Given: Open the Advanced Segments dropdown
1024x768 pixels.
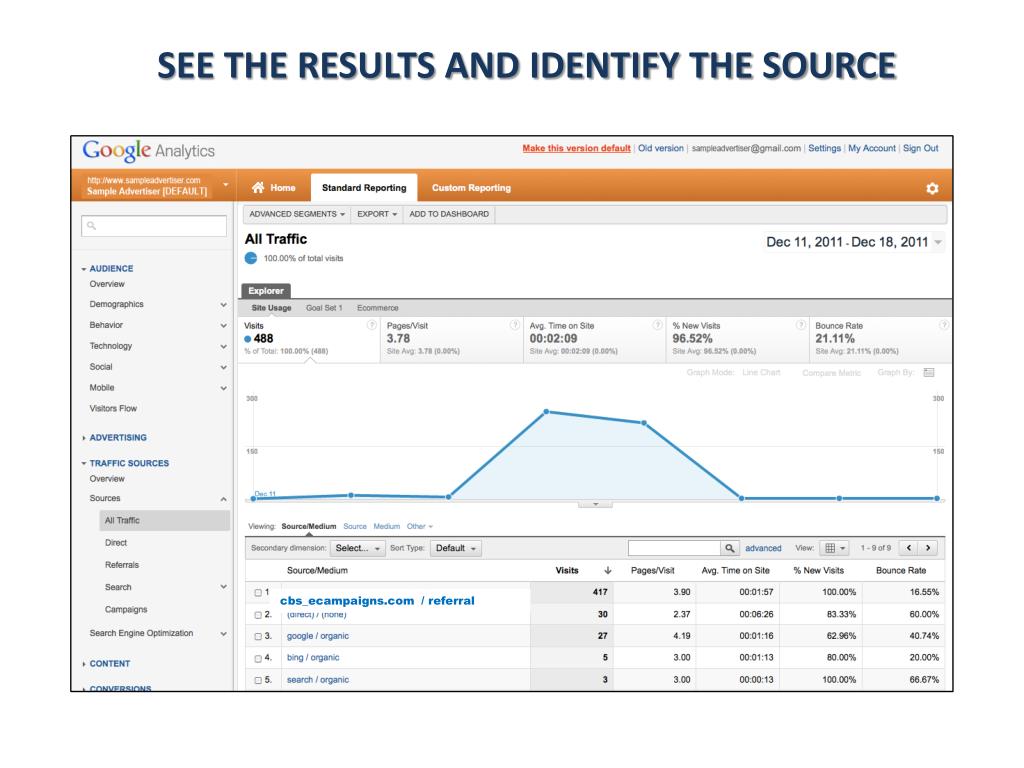Looking at the screenshot, I should click(296, 214).
